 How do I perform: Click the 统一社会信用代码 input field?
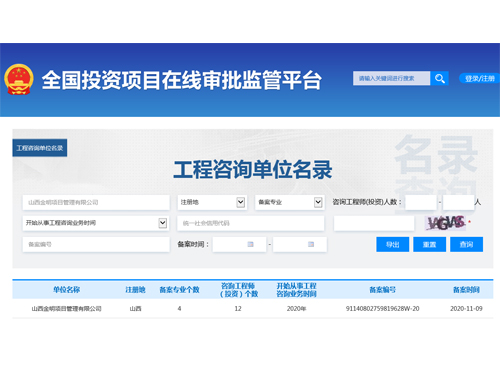tap(251, 223)
